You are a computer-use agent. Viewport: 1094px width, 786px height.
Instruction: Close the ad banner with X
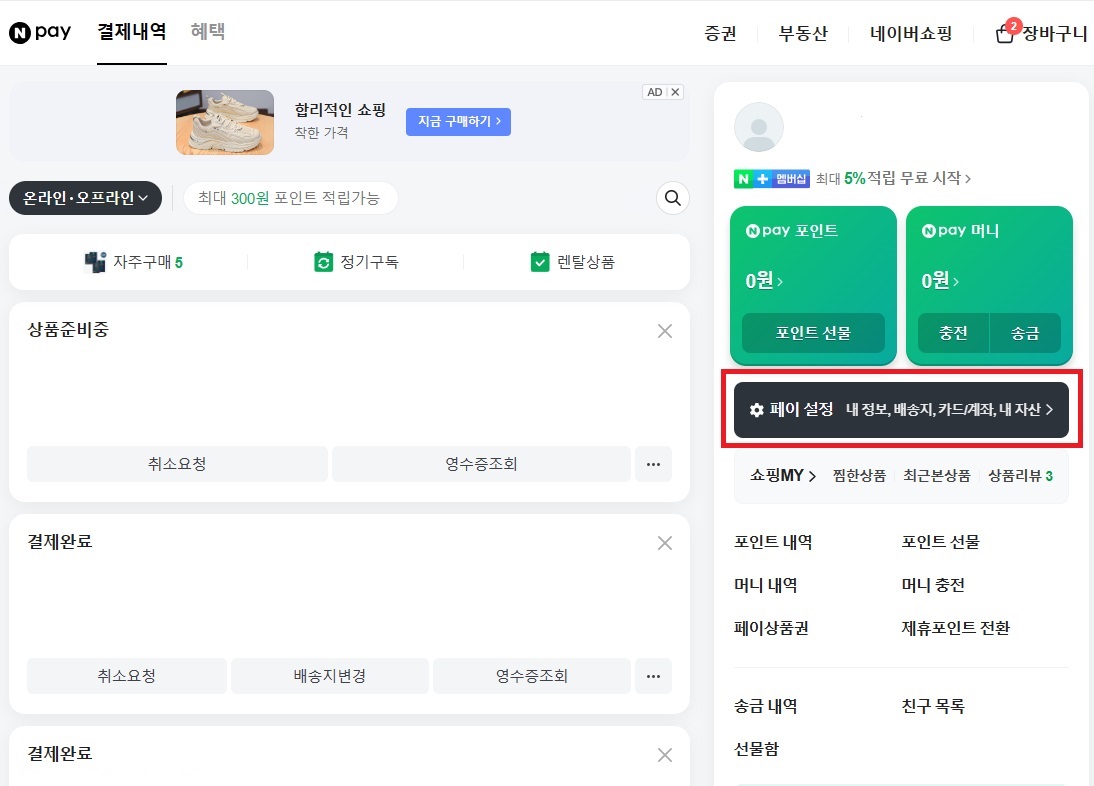coord(675,92)
